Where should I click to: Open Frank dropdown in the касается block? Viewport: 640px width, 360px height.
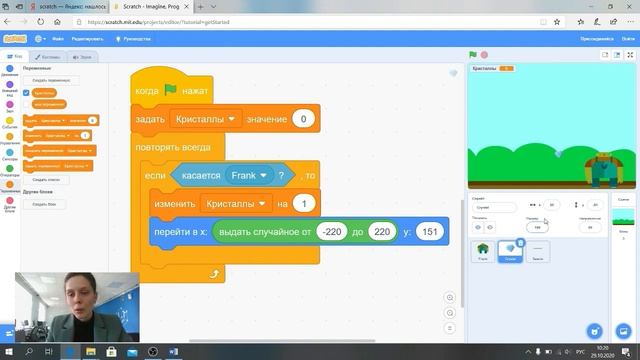[249, 176]
